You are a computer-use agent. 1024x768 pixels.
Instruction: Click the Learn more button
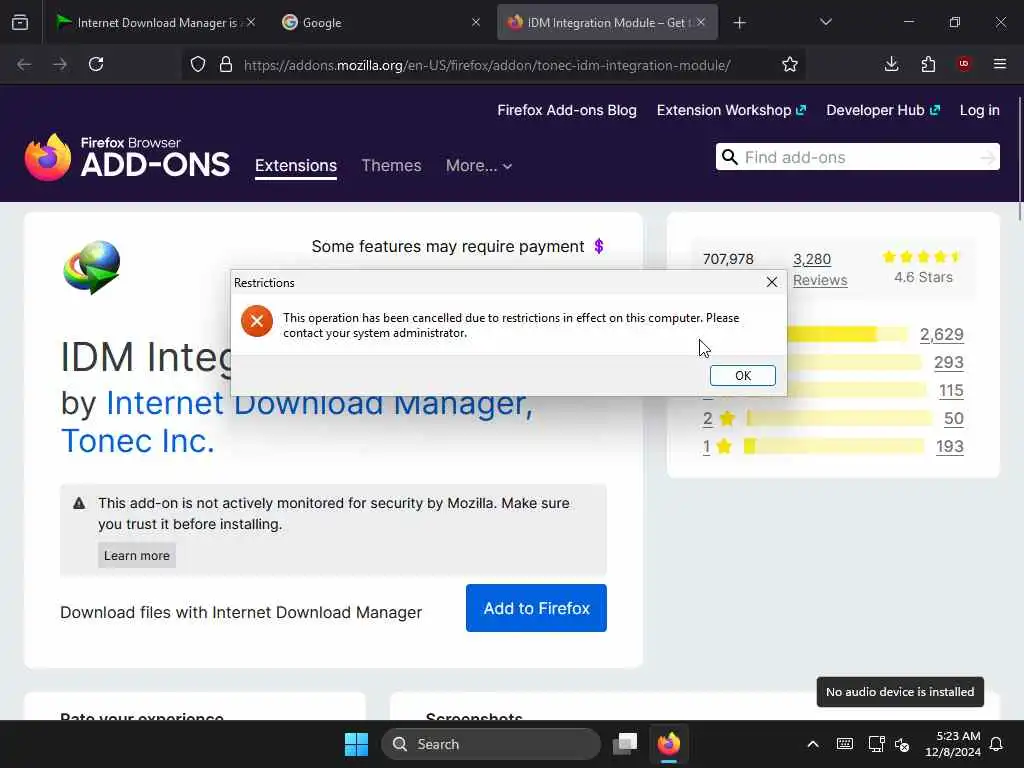coord(136,555)
